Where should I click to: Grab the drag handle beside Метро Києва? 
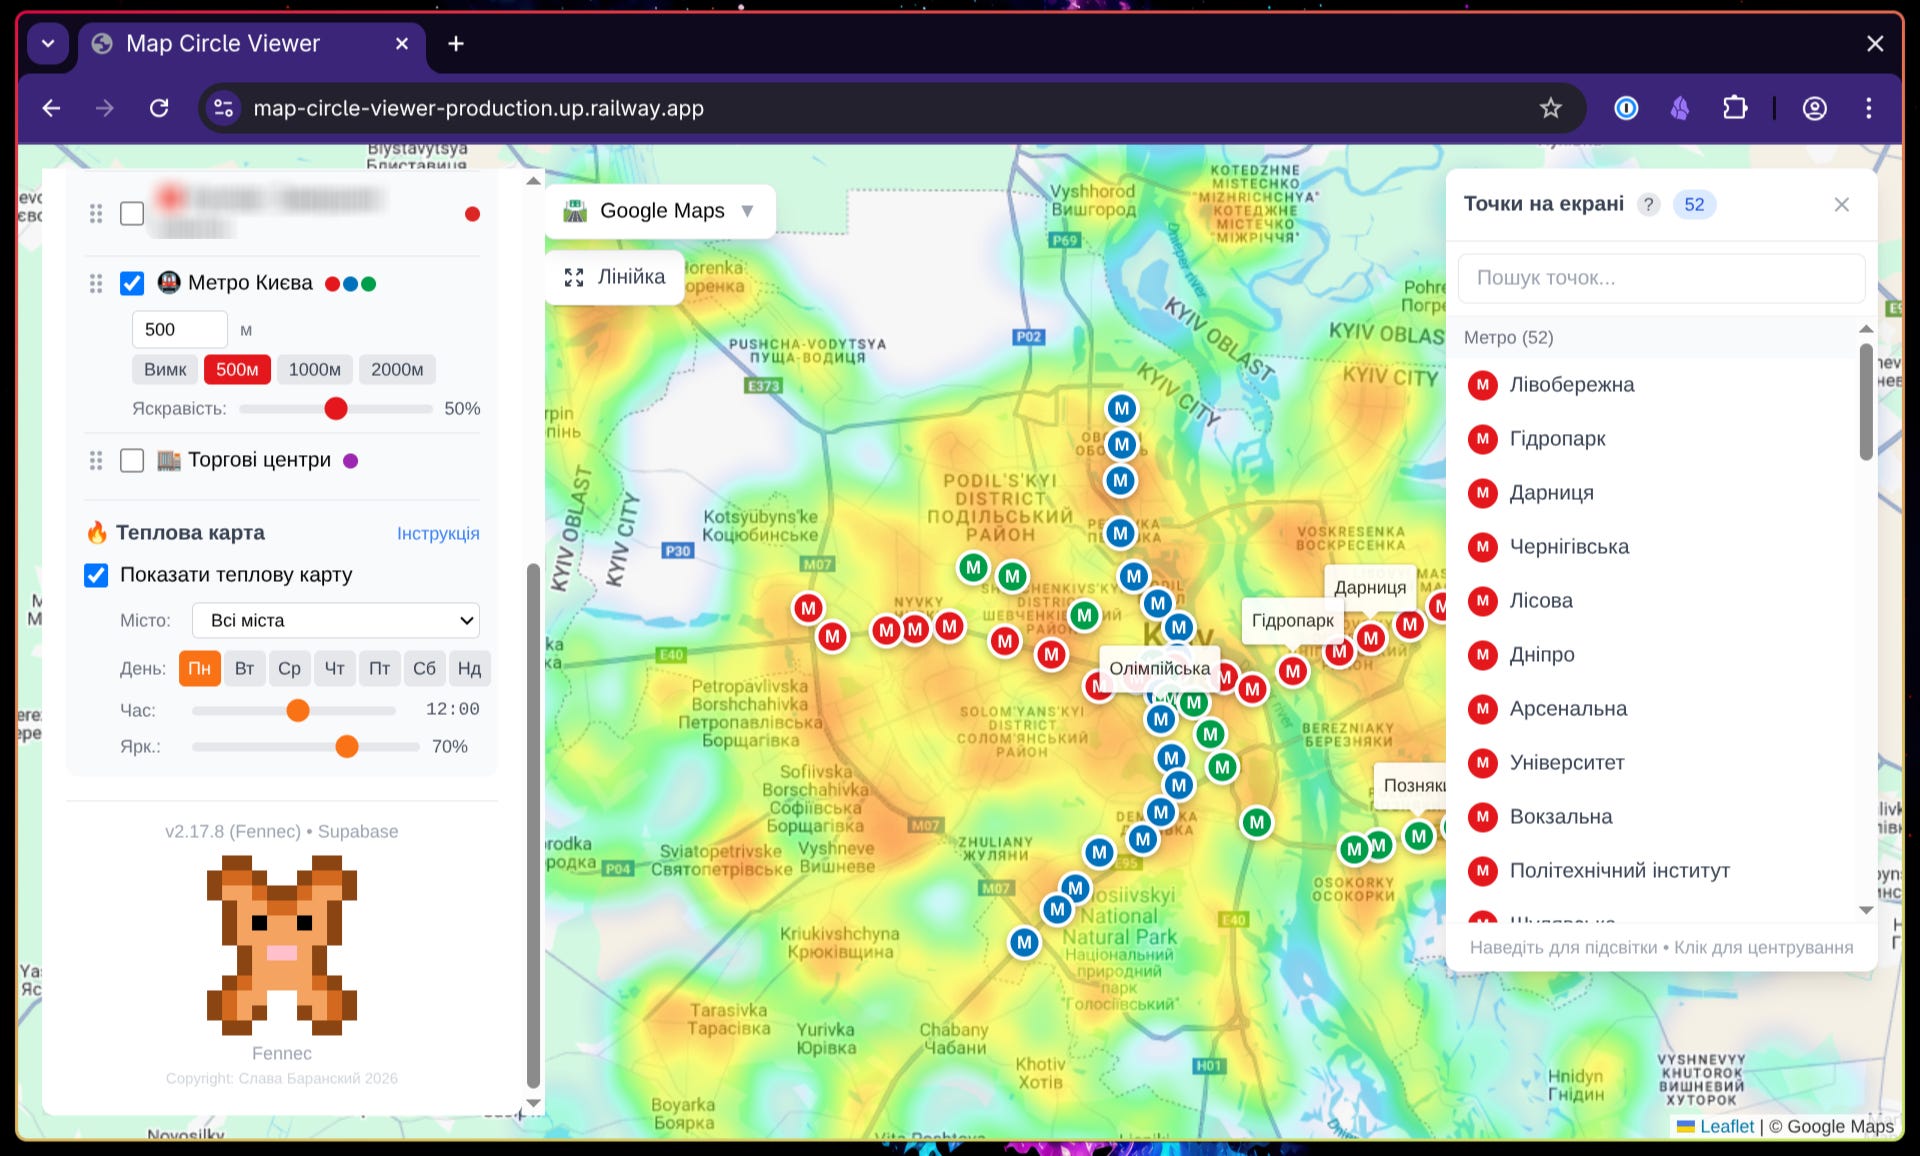(x=96, y=283)
